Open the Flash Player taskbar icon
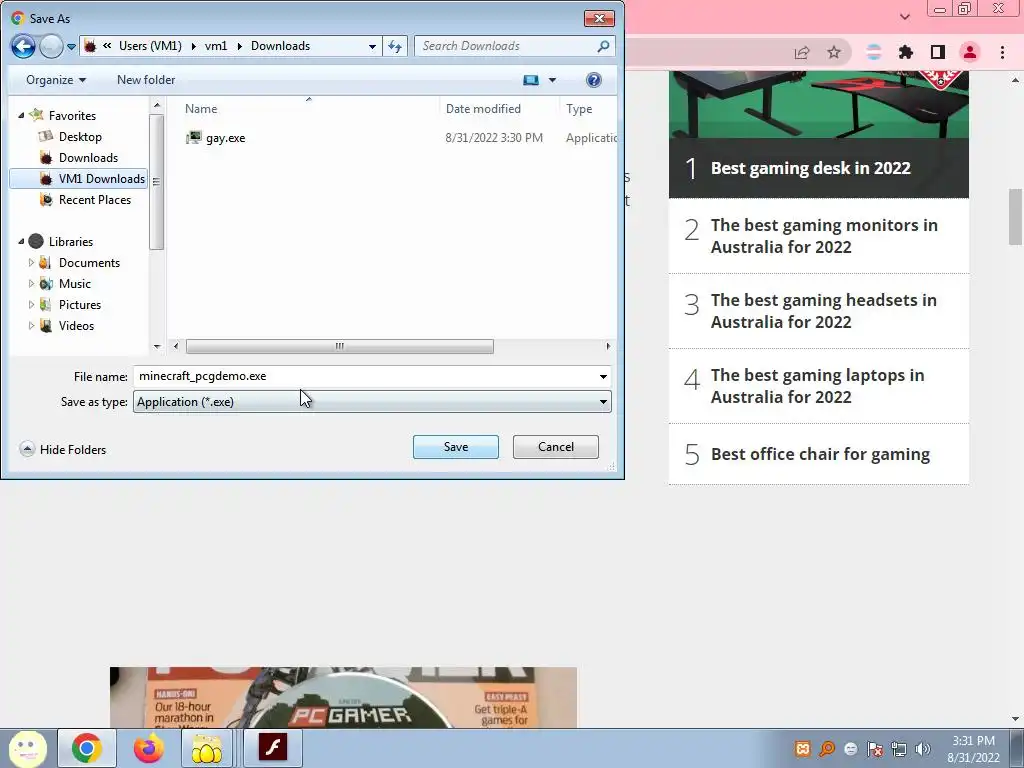This screenshot has width=1024, height=768. 273,748
